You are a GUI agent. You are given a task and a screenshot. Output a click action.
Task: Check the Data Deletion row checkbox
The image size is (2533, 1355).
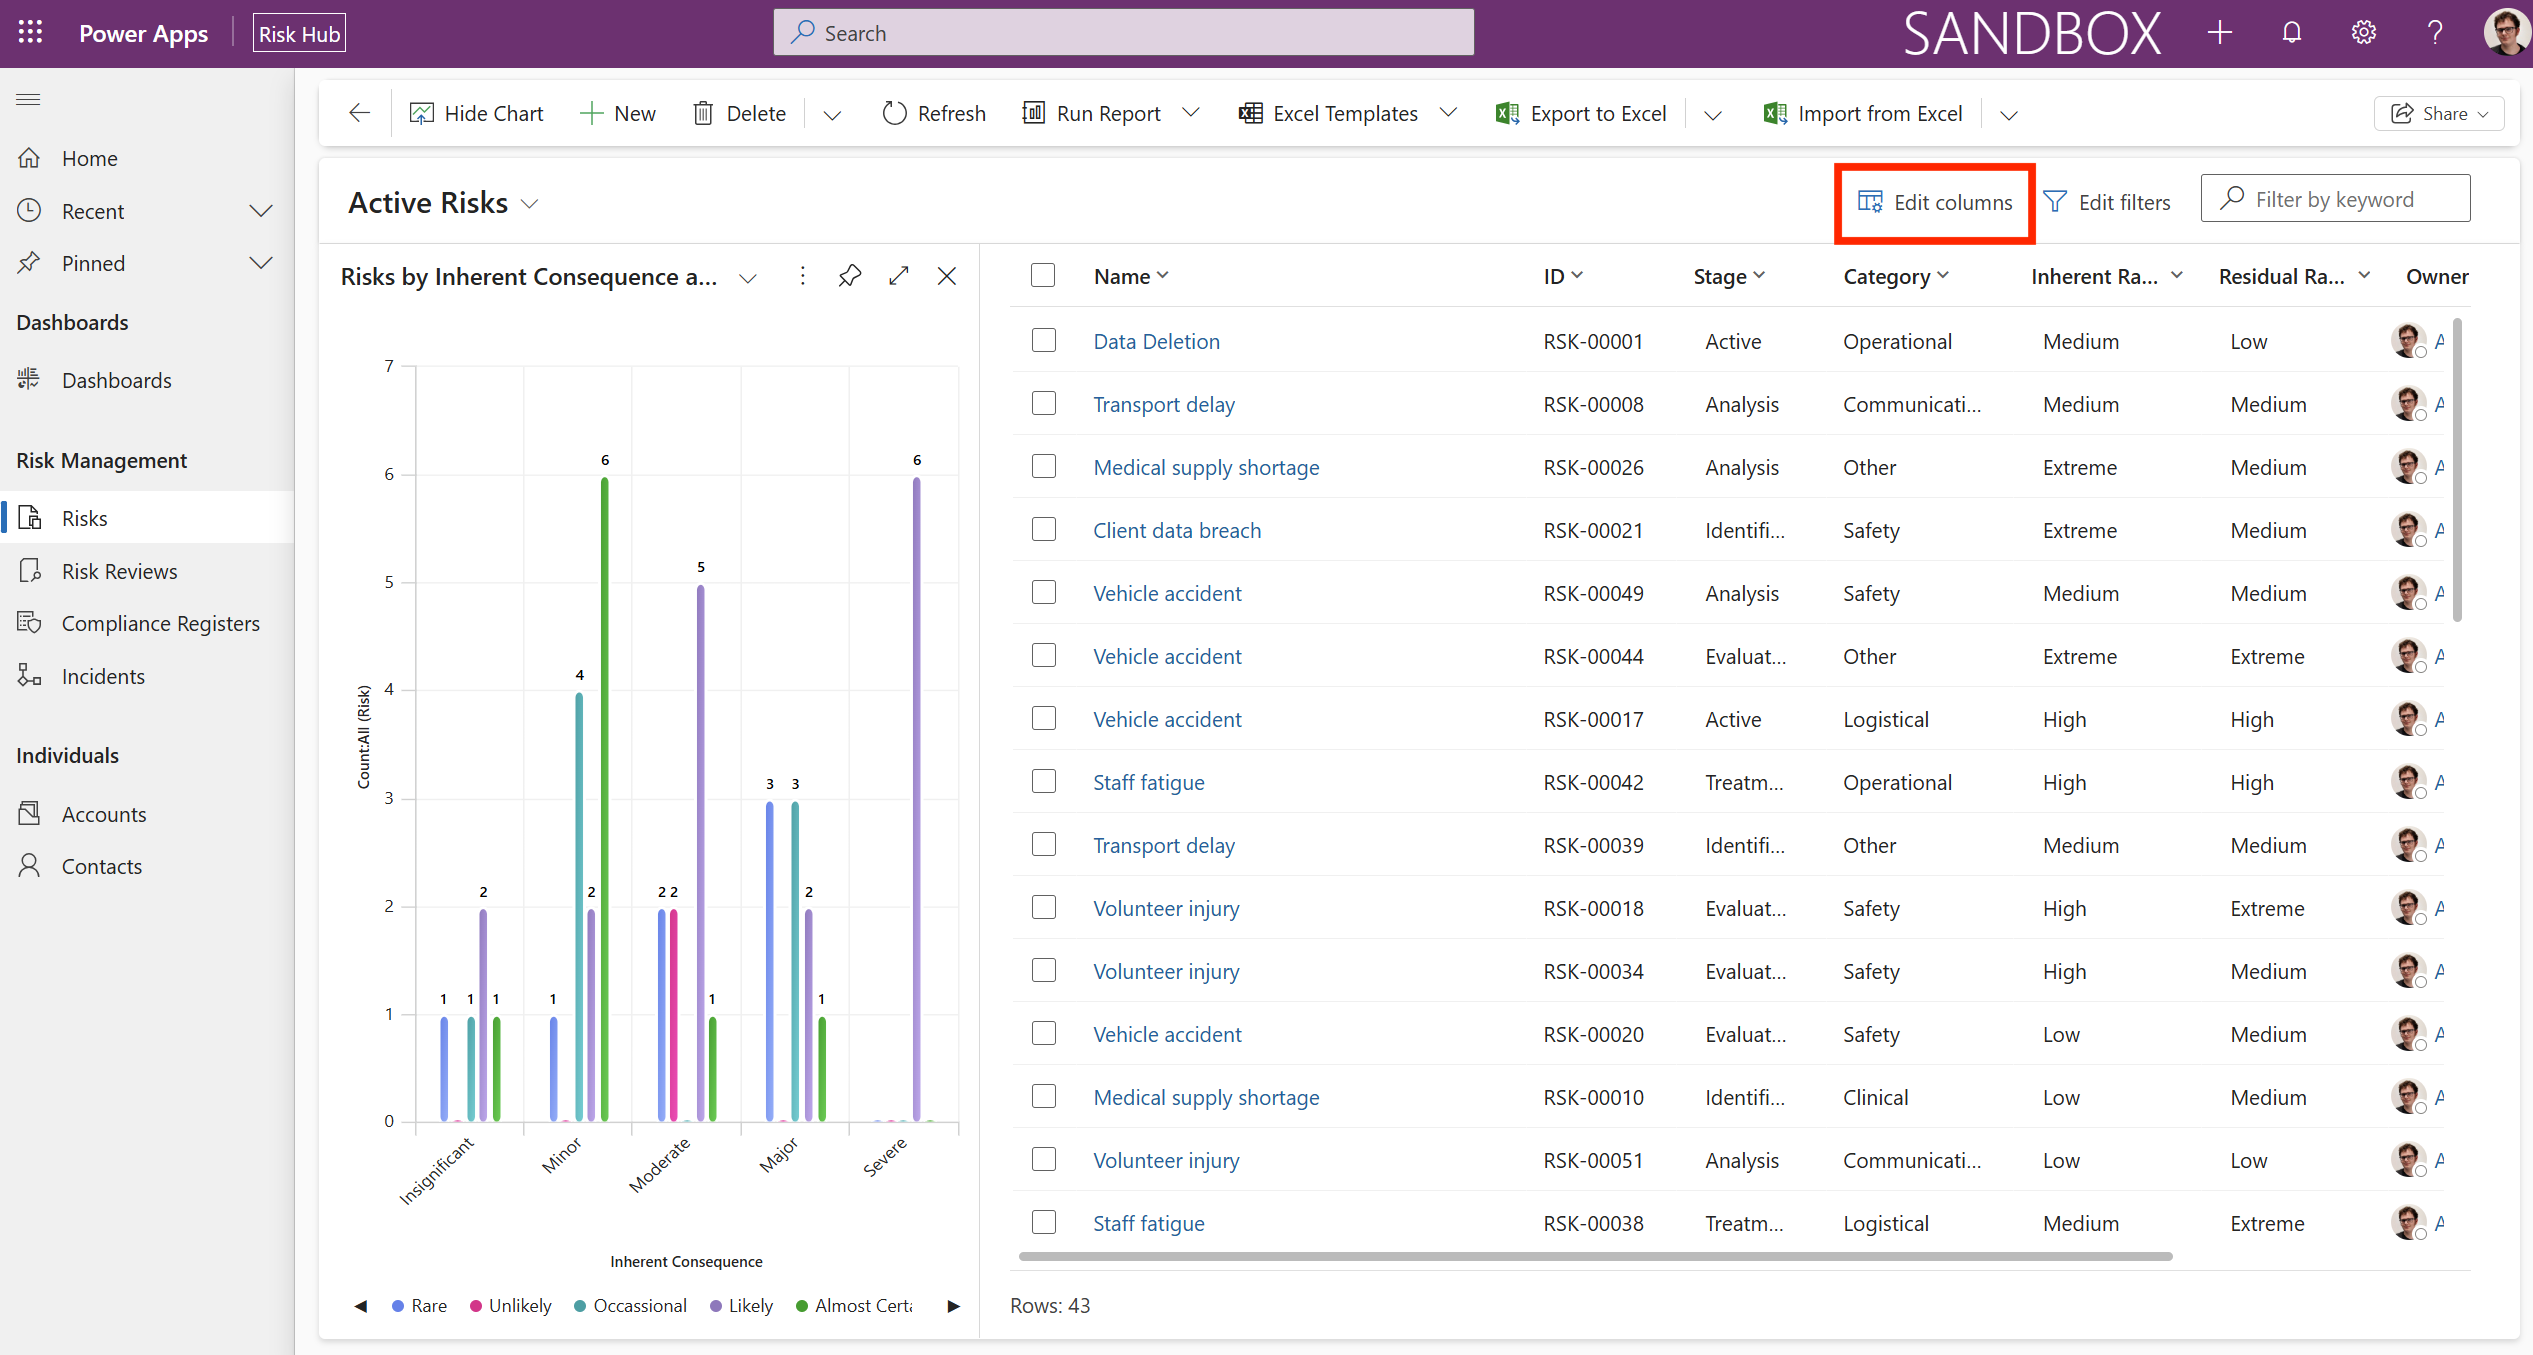1043,341
